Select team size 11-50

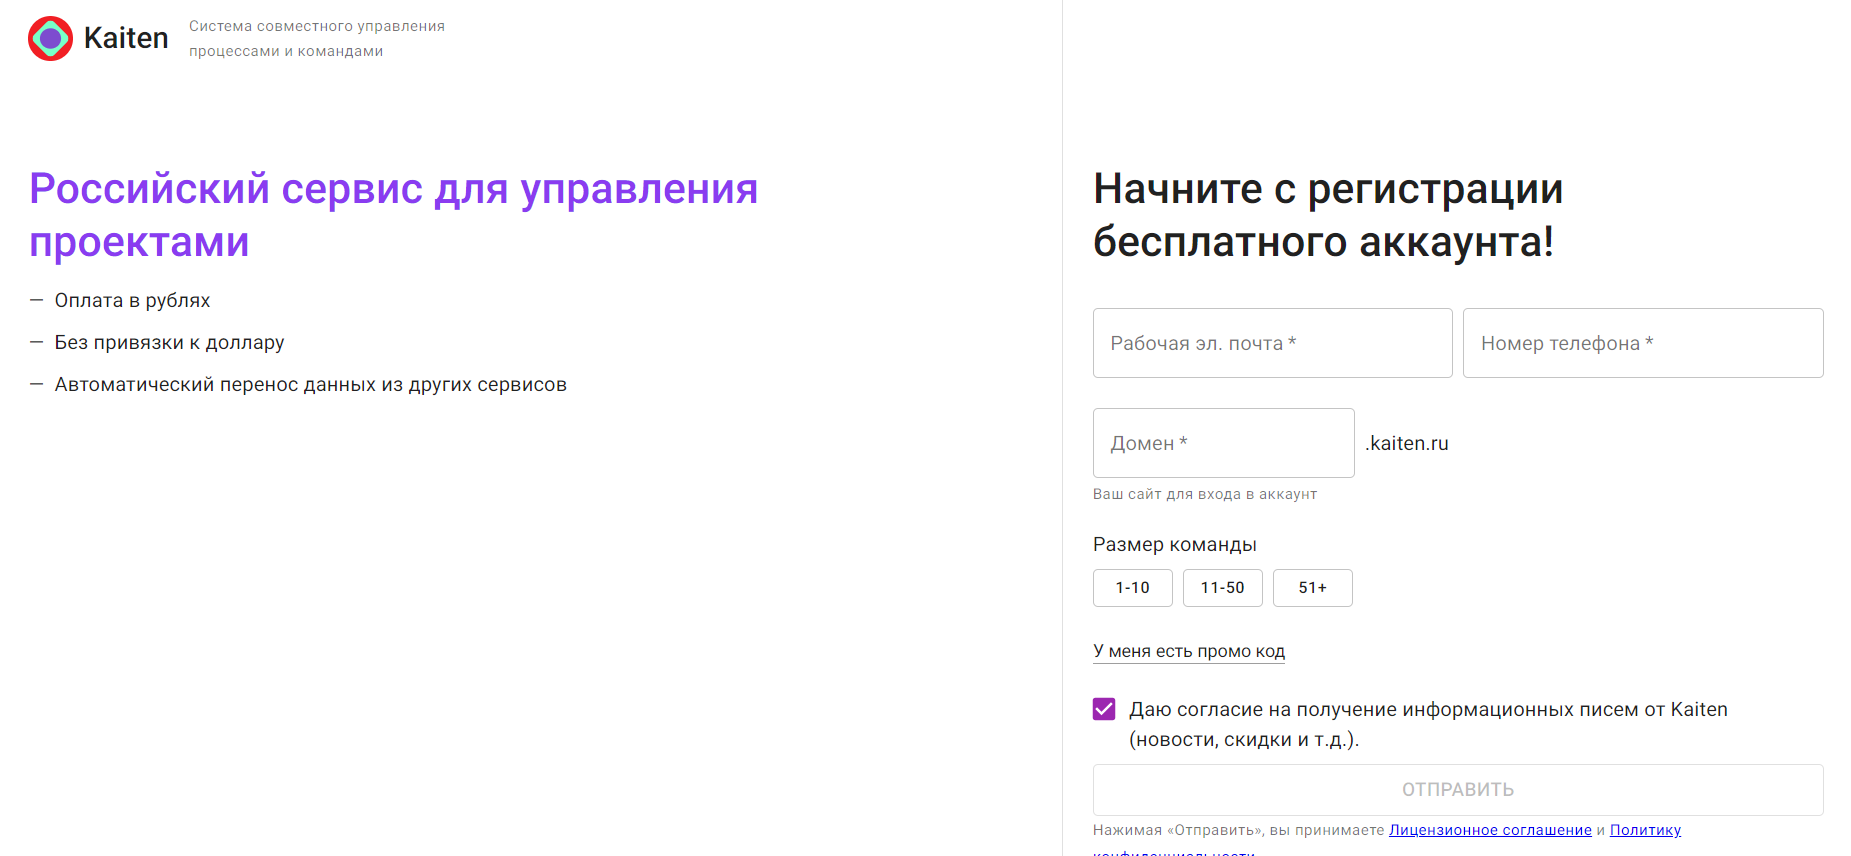coord(1222,588)
